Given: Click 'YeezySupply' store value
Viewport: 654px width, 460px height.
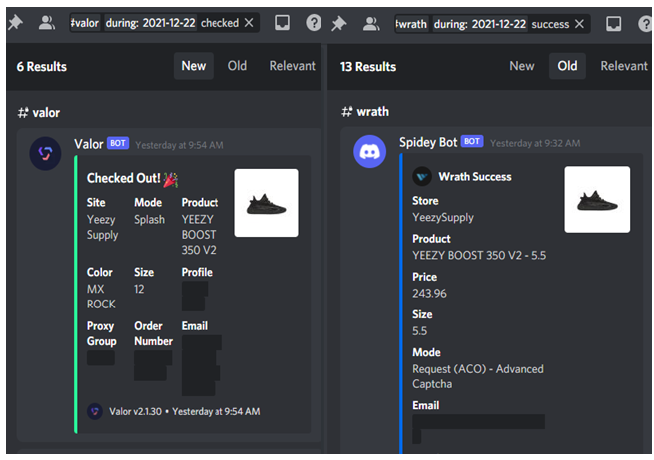Looking at the screenshot, I should 443,218.
